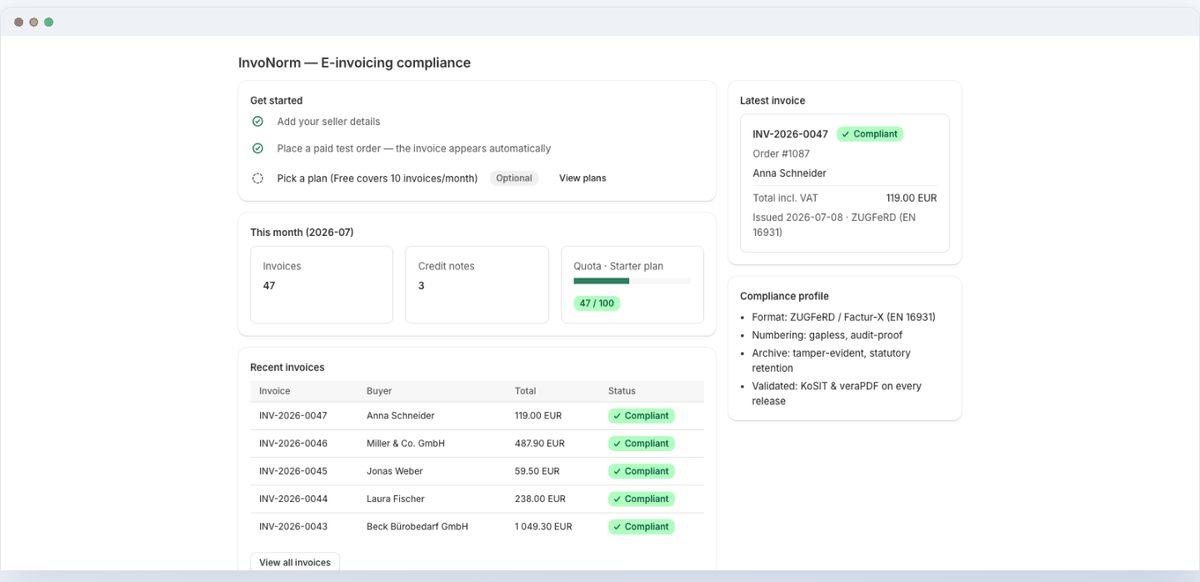1200x582 pixels.
Task: Click buyer Laura Fischer
Action: click(x=395, y=499)
